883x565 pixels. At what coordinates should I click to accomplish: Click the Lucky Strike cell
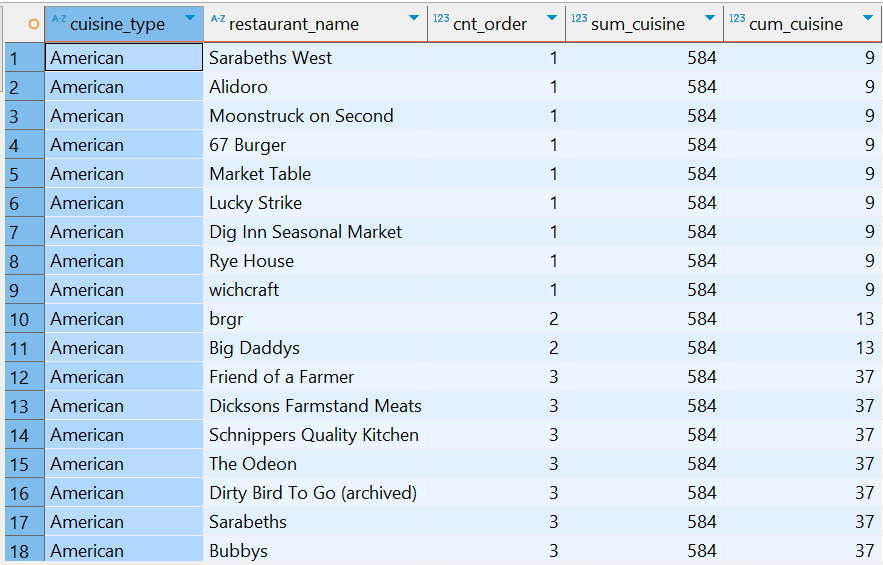tap(315, 203)
